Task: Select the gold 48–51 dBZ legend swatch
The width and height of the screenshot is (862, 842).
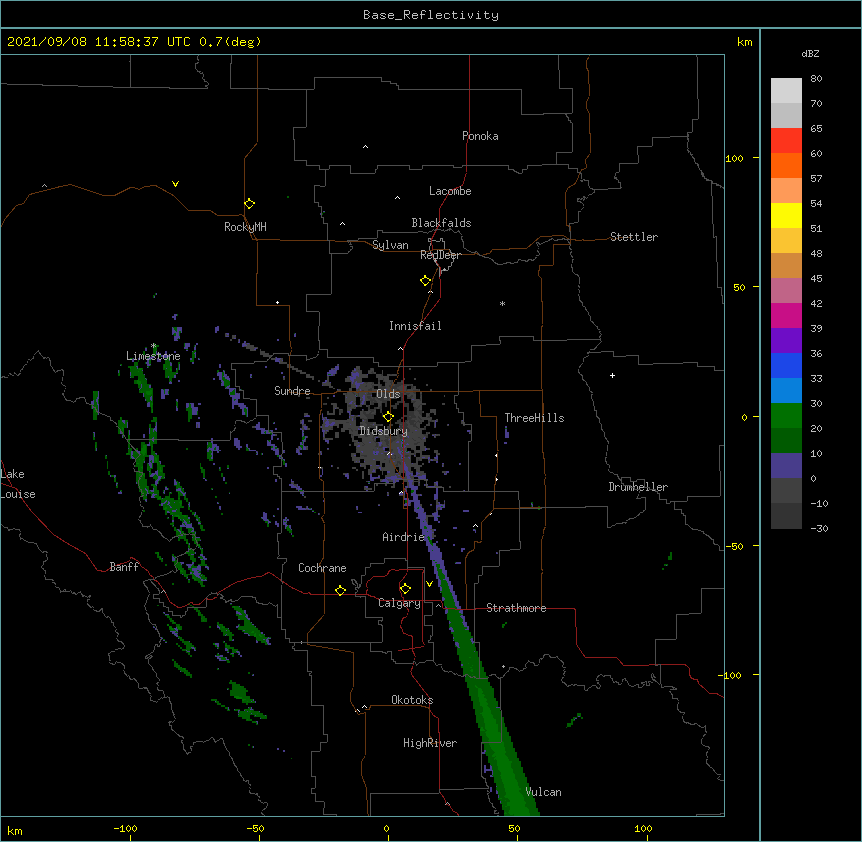Action: coord(786,240)
